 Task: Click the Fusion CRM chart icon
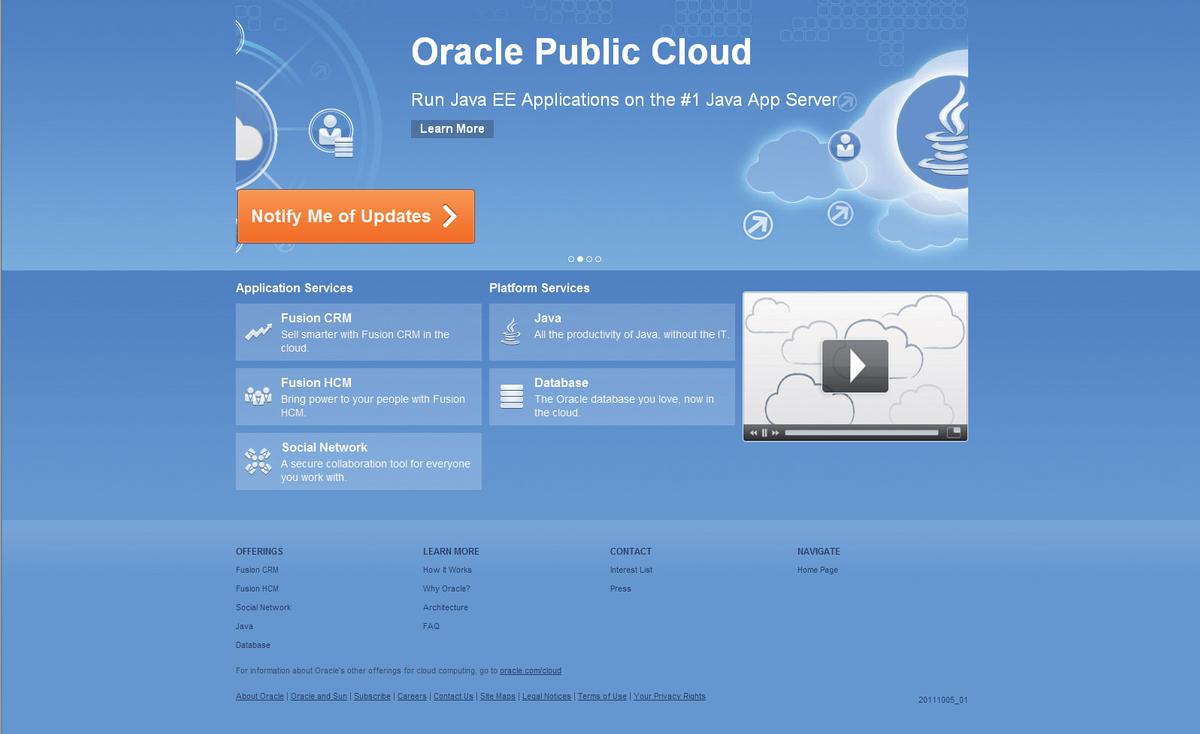(x=258, y=332)
